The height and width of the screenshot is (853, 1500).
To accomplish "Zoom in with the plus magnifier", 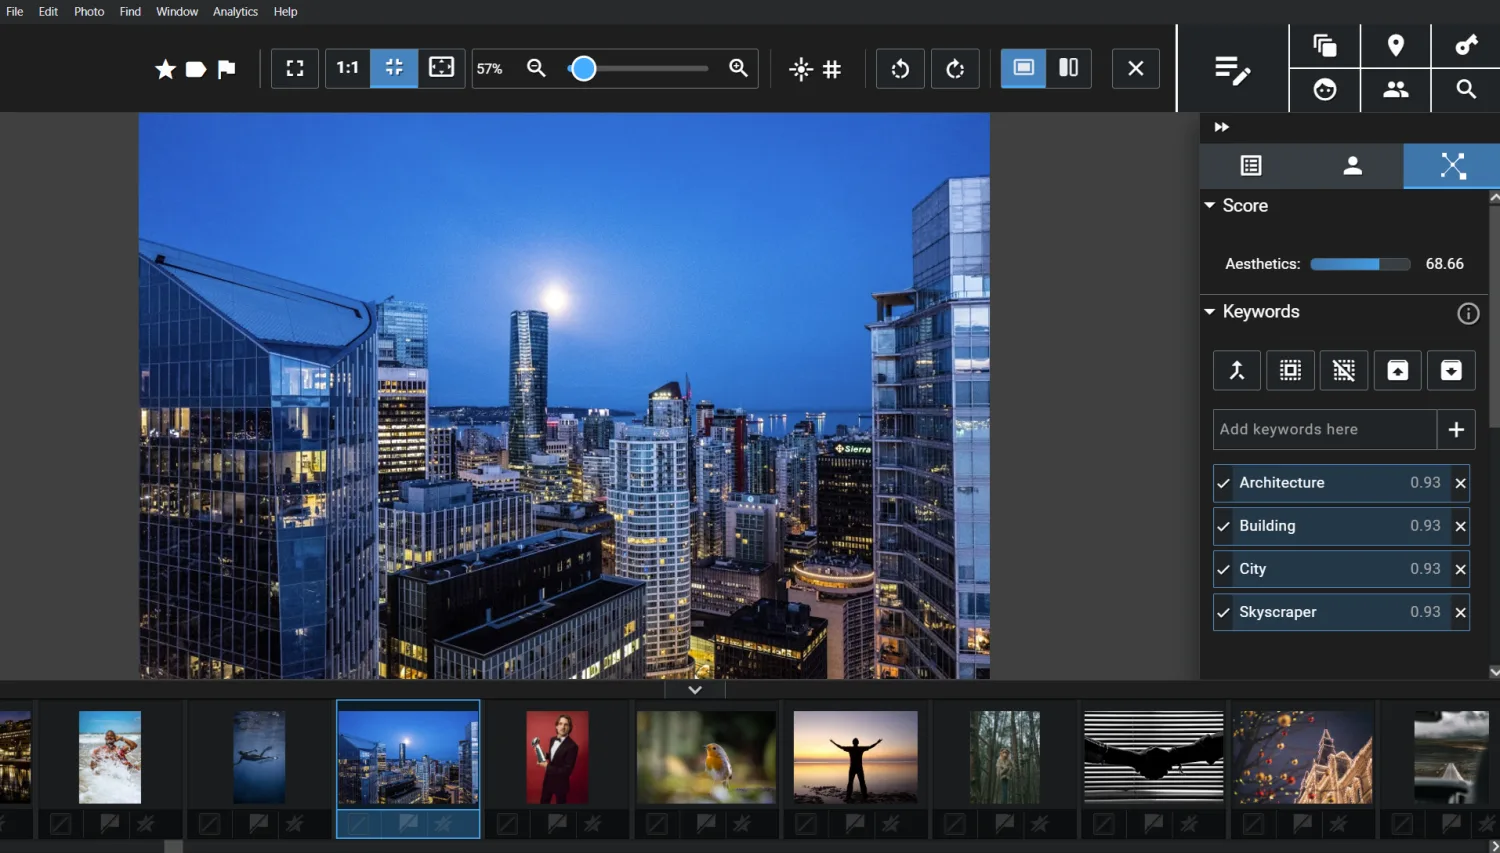I will coord(739,68).
